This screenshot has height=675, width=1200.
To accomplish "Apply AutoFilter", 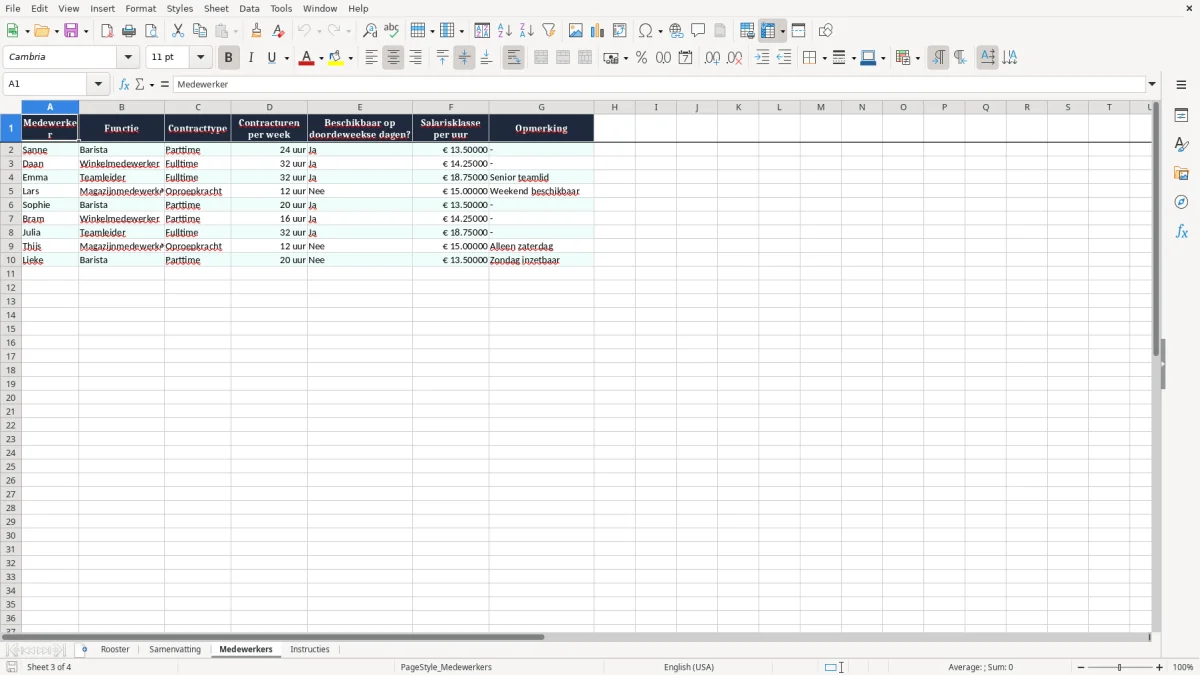I will point(549,31).
